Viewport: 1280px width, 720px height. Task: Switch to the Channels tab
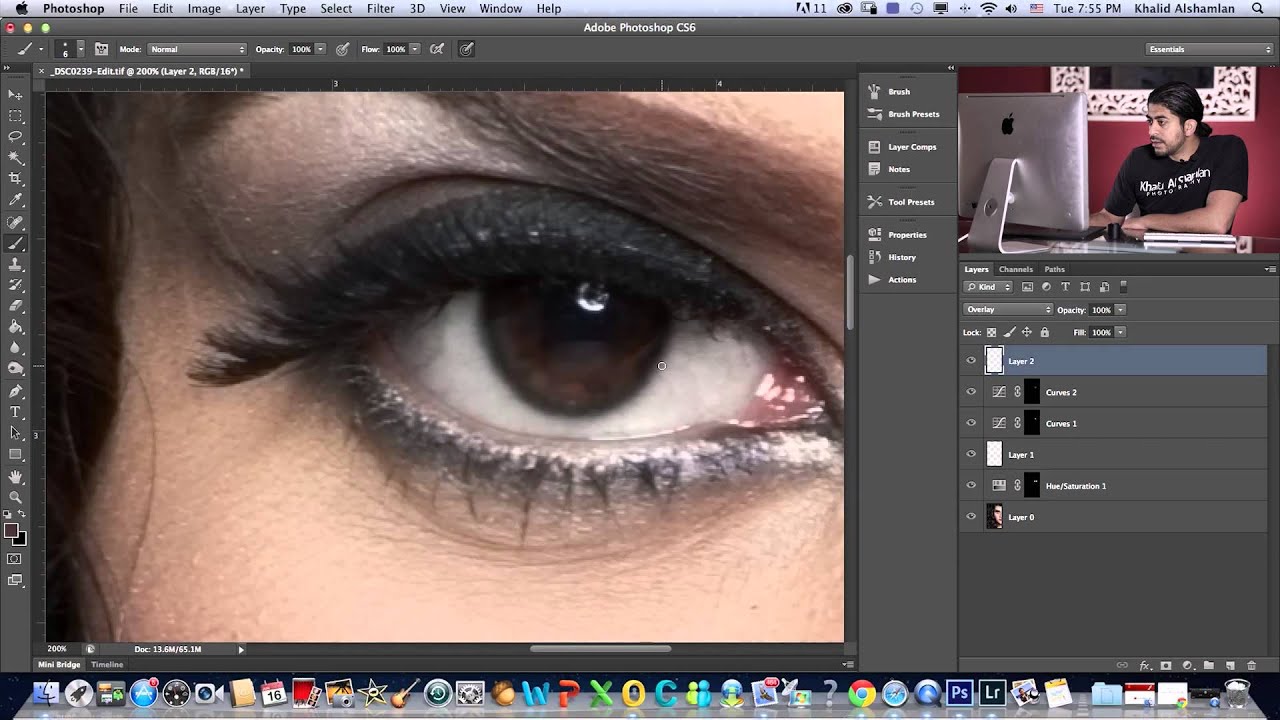pyautogui.click(x=1015, y=269)
